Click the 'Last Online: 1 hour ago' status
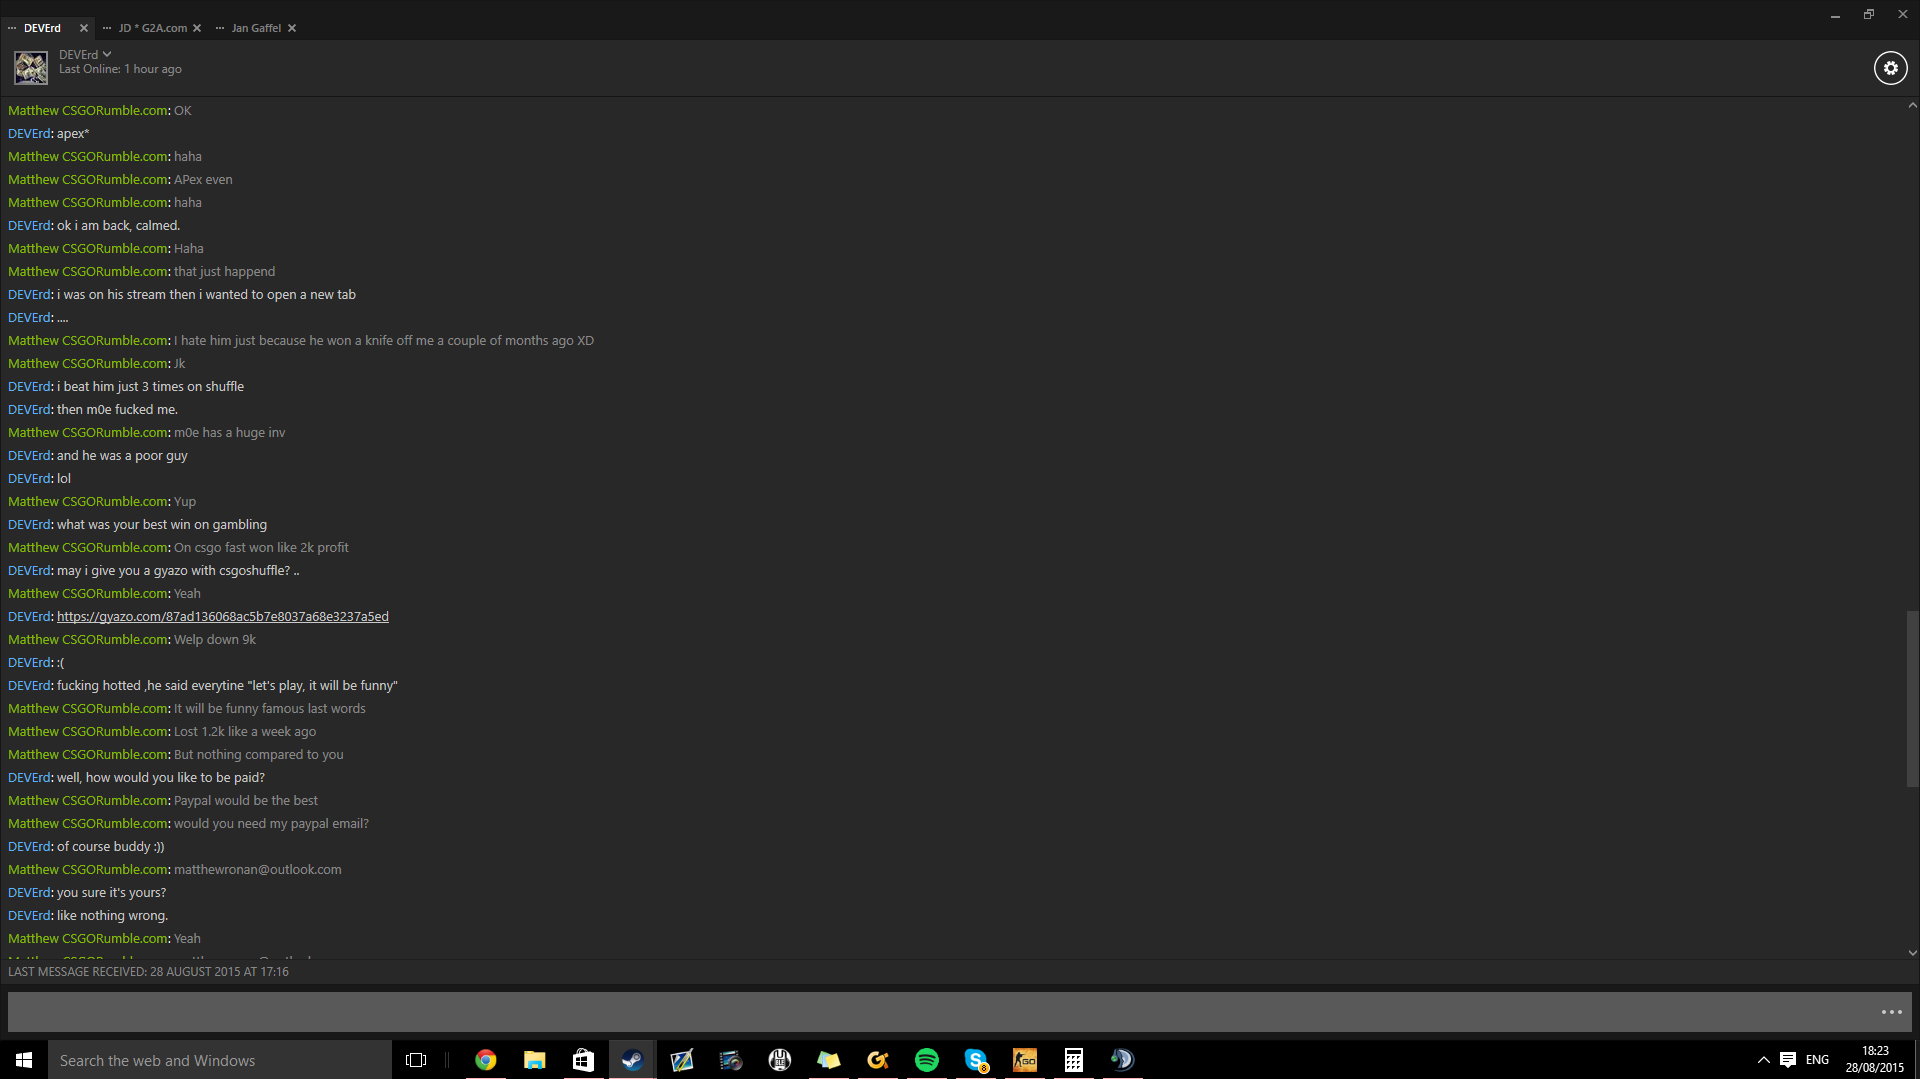Screen dimensions: 1920x1079 point(120,70)
